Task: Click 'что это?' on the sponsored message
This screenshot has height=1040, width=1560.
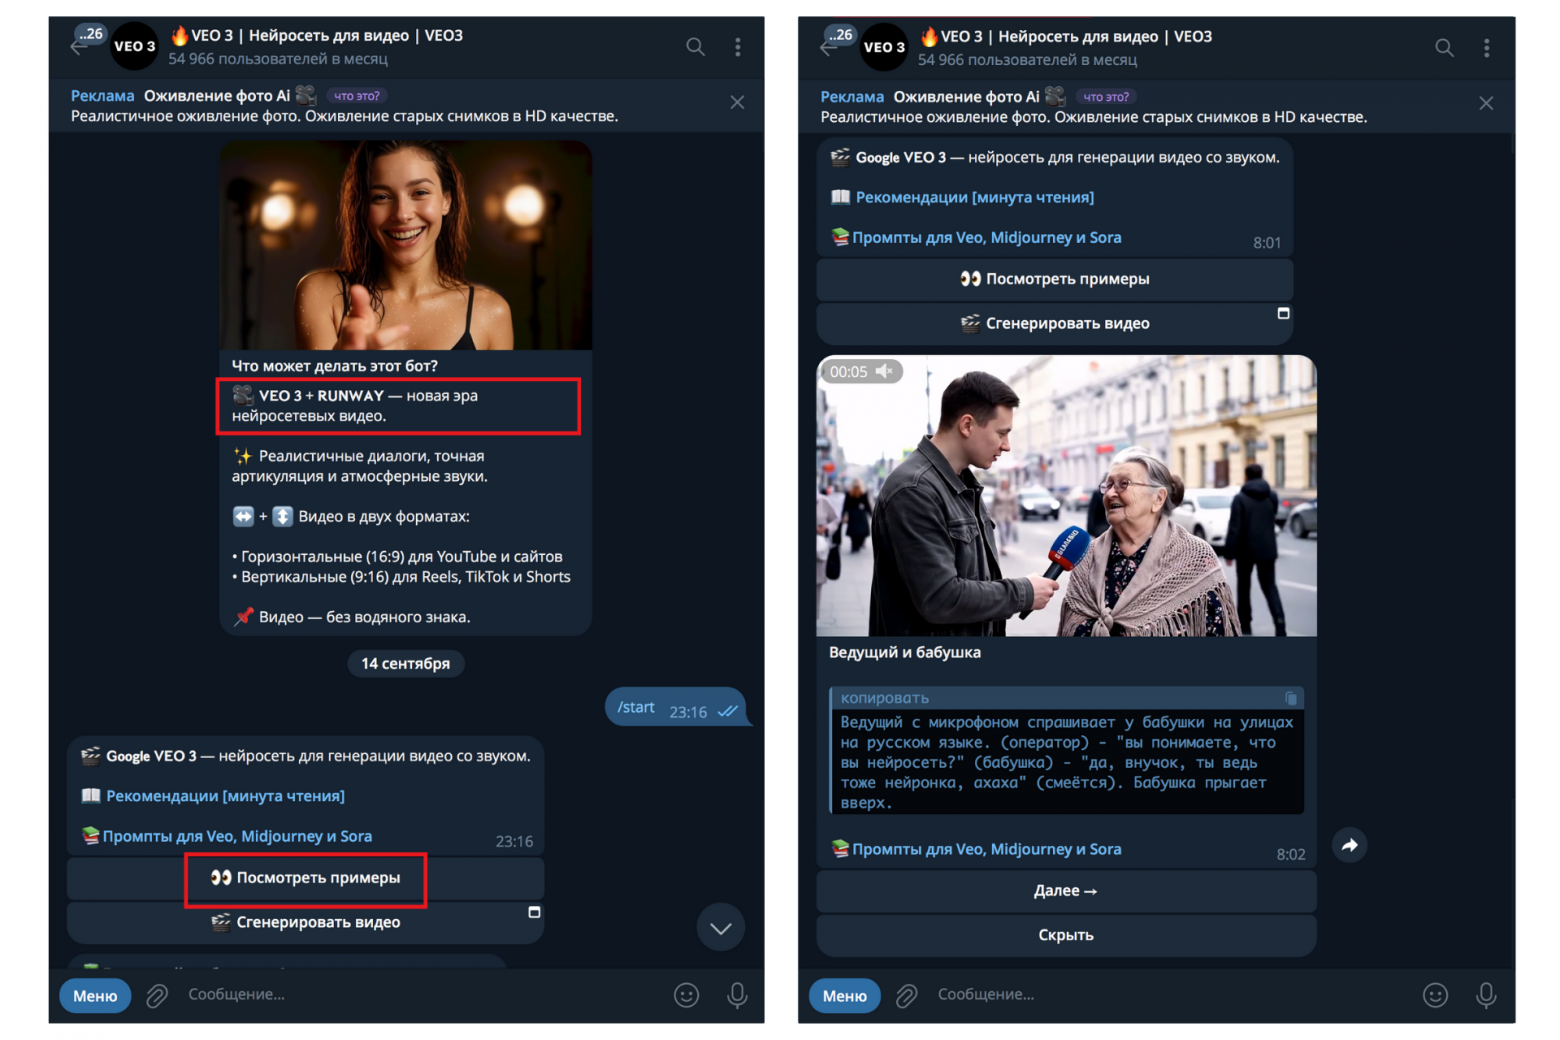Action: point(357,95)
